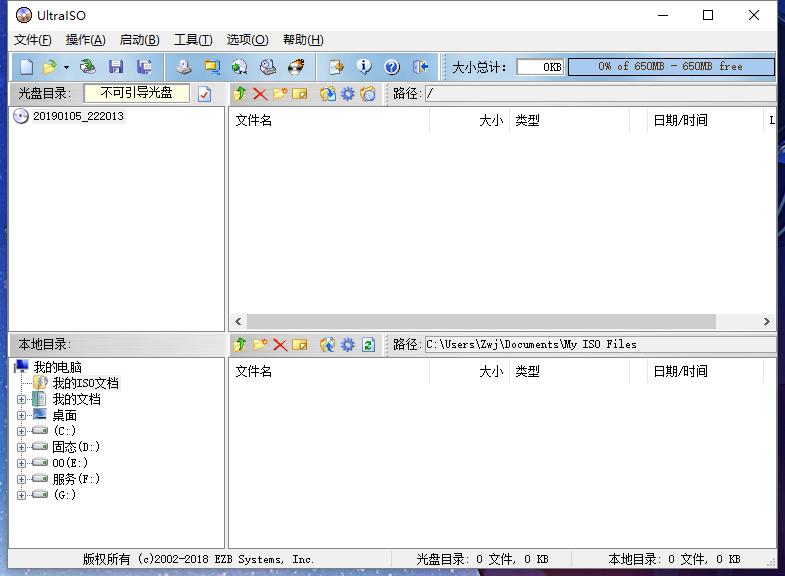The height and width of the screenshot is (576, 785).
Task: Click the horizontal scrollbar right arrow
Action: point(766,321)
